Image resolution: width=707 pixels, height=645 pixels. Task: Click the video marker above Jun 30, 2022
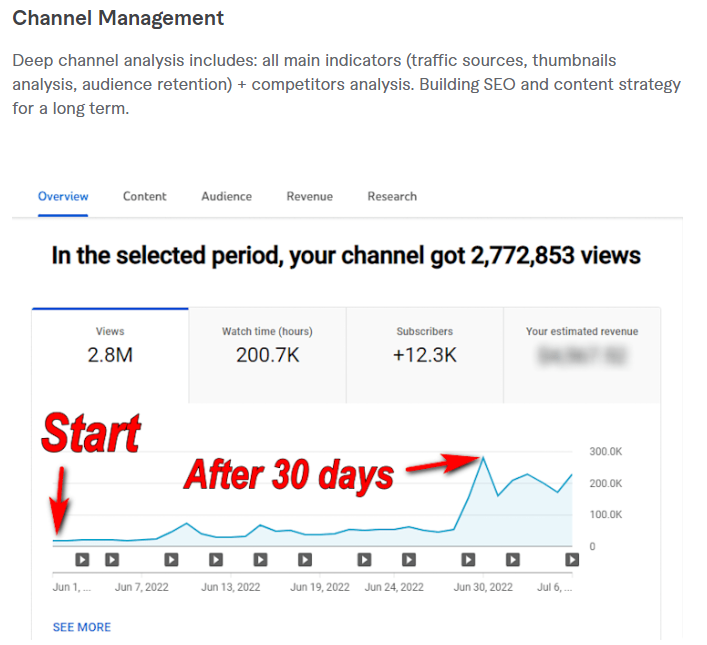468,560
